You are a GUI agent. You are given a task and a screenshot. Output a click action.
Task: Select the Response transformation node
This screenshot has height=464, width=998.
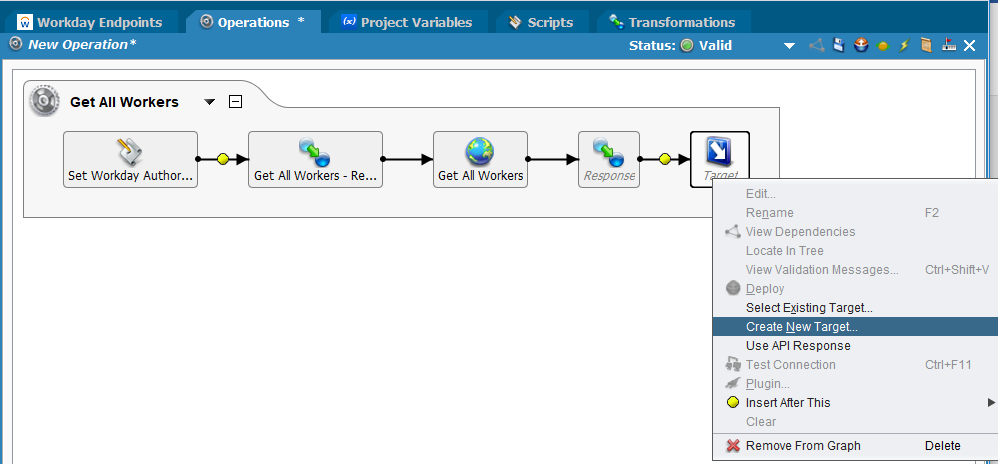click(x=609, y=159)
